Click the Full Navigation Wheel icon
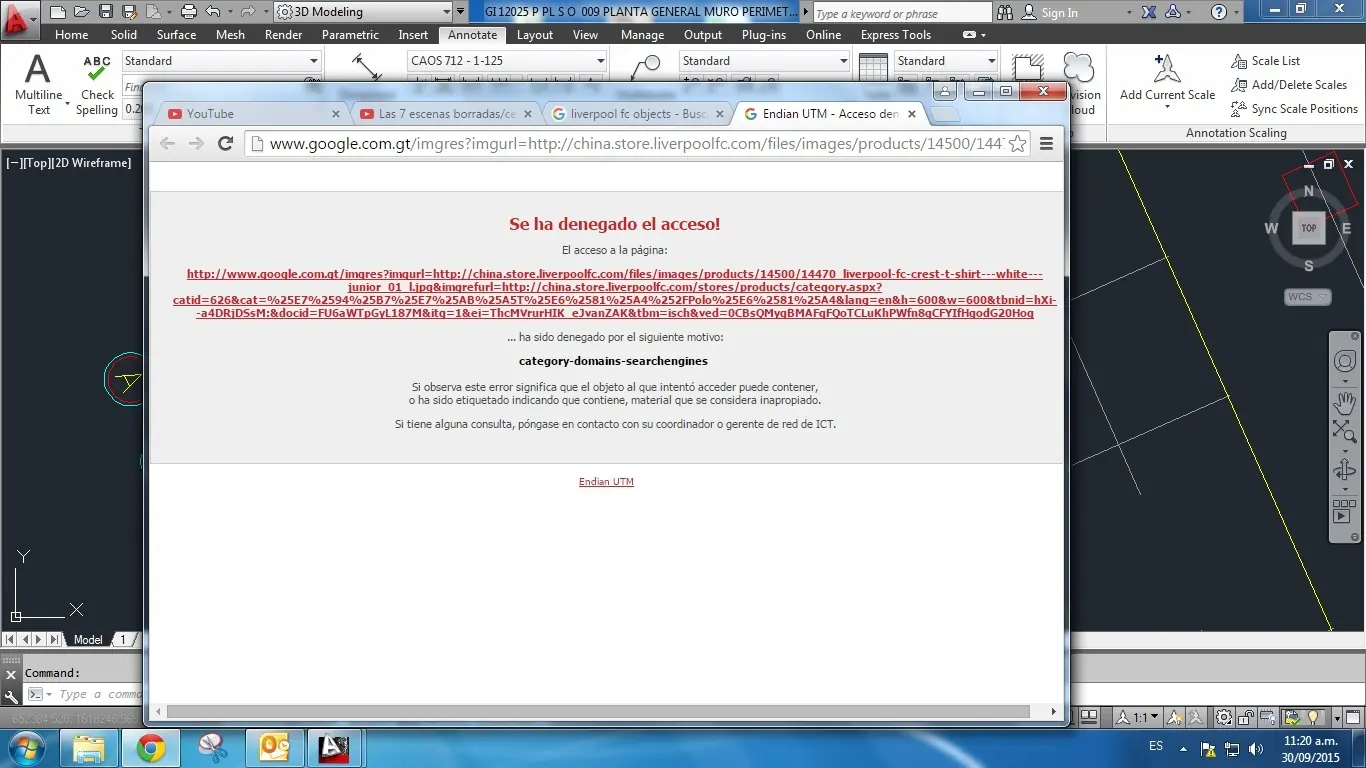1366x768 pixels. tap(1345, 361)
